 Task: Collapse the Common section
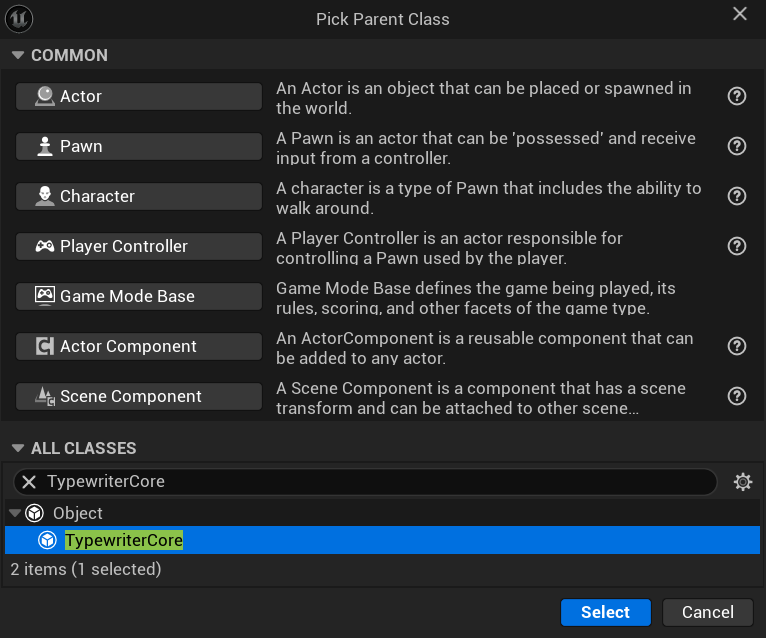(x=17, y=55)
